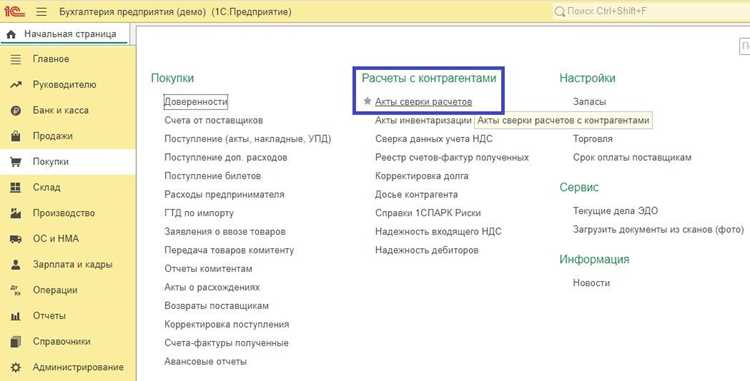Open Передача товаров комитенту
This screenshot has height=381, width=750.
(x=229, y=250)
